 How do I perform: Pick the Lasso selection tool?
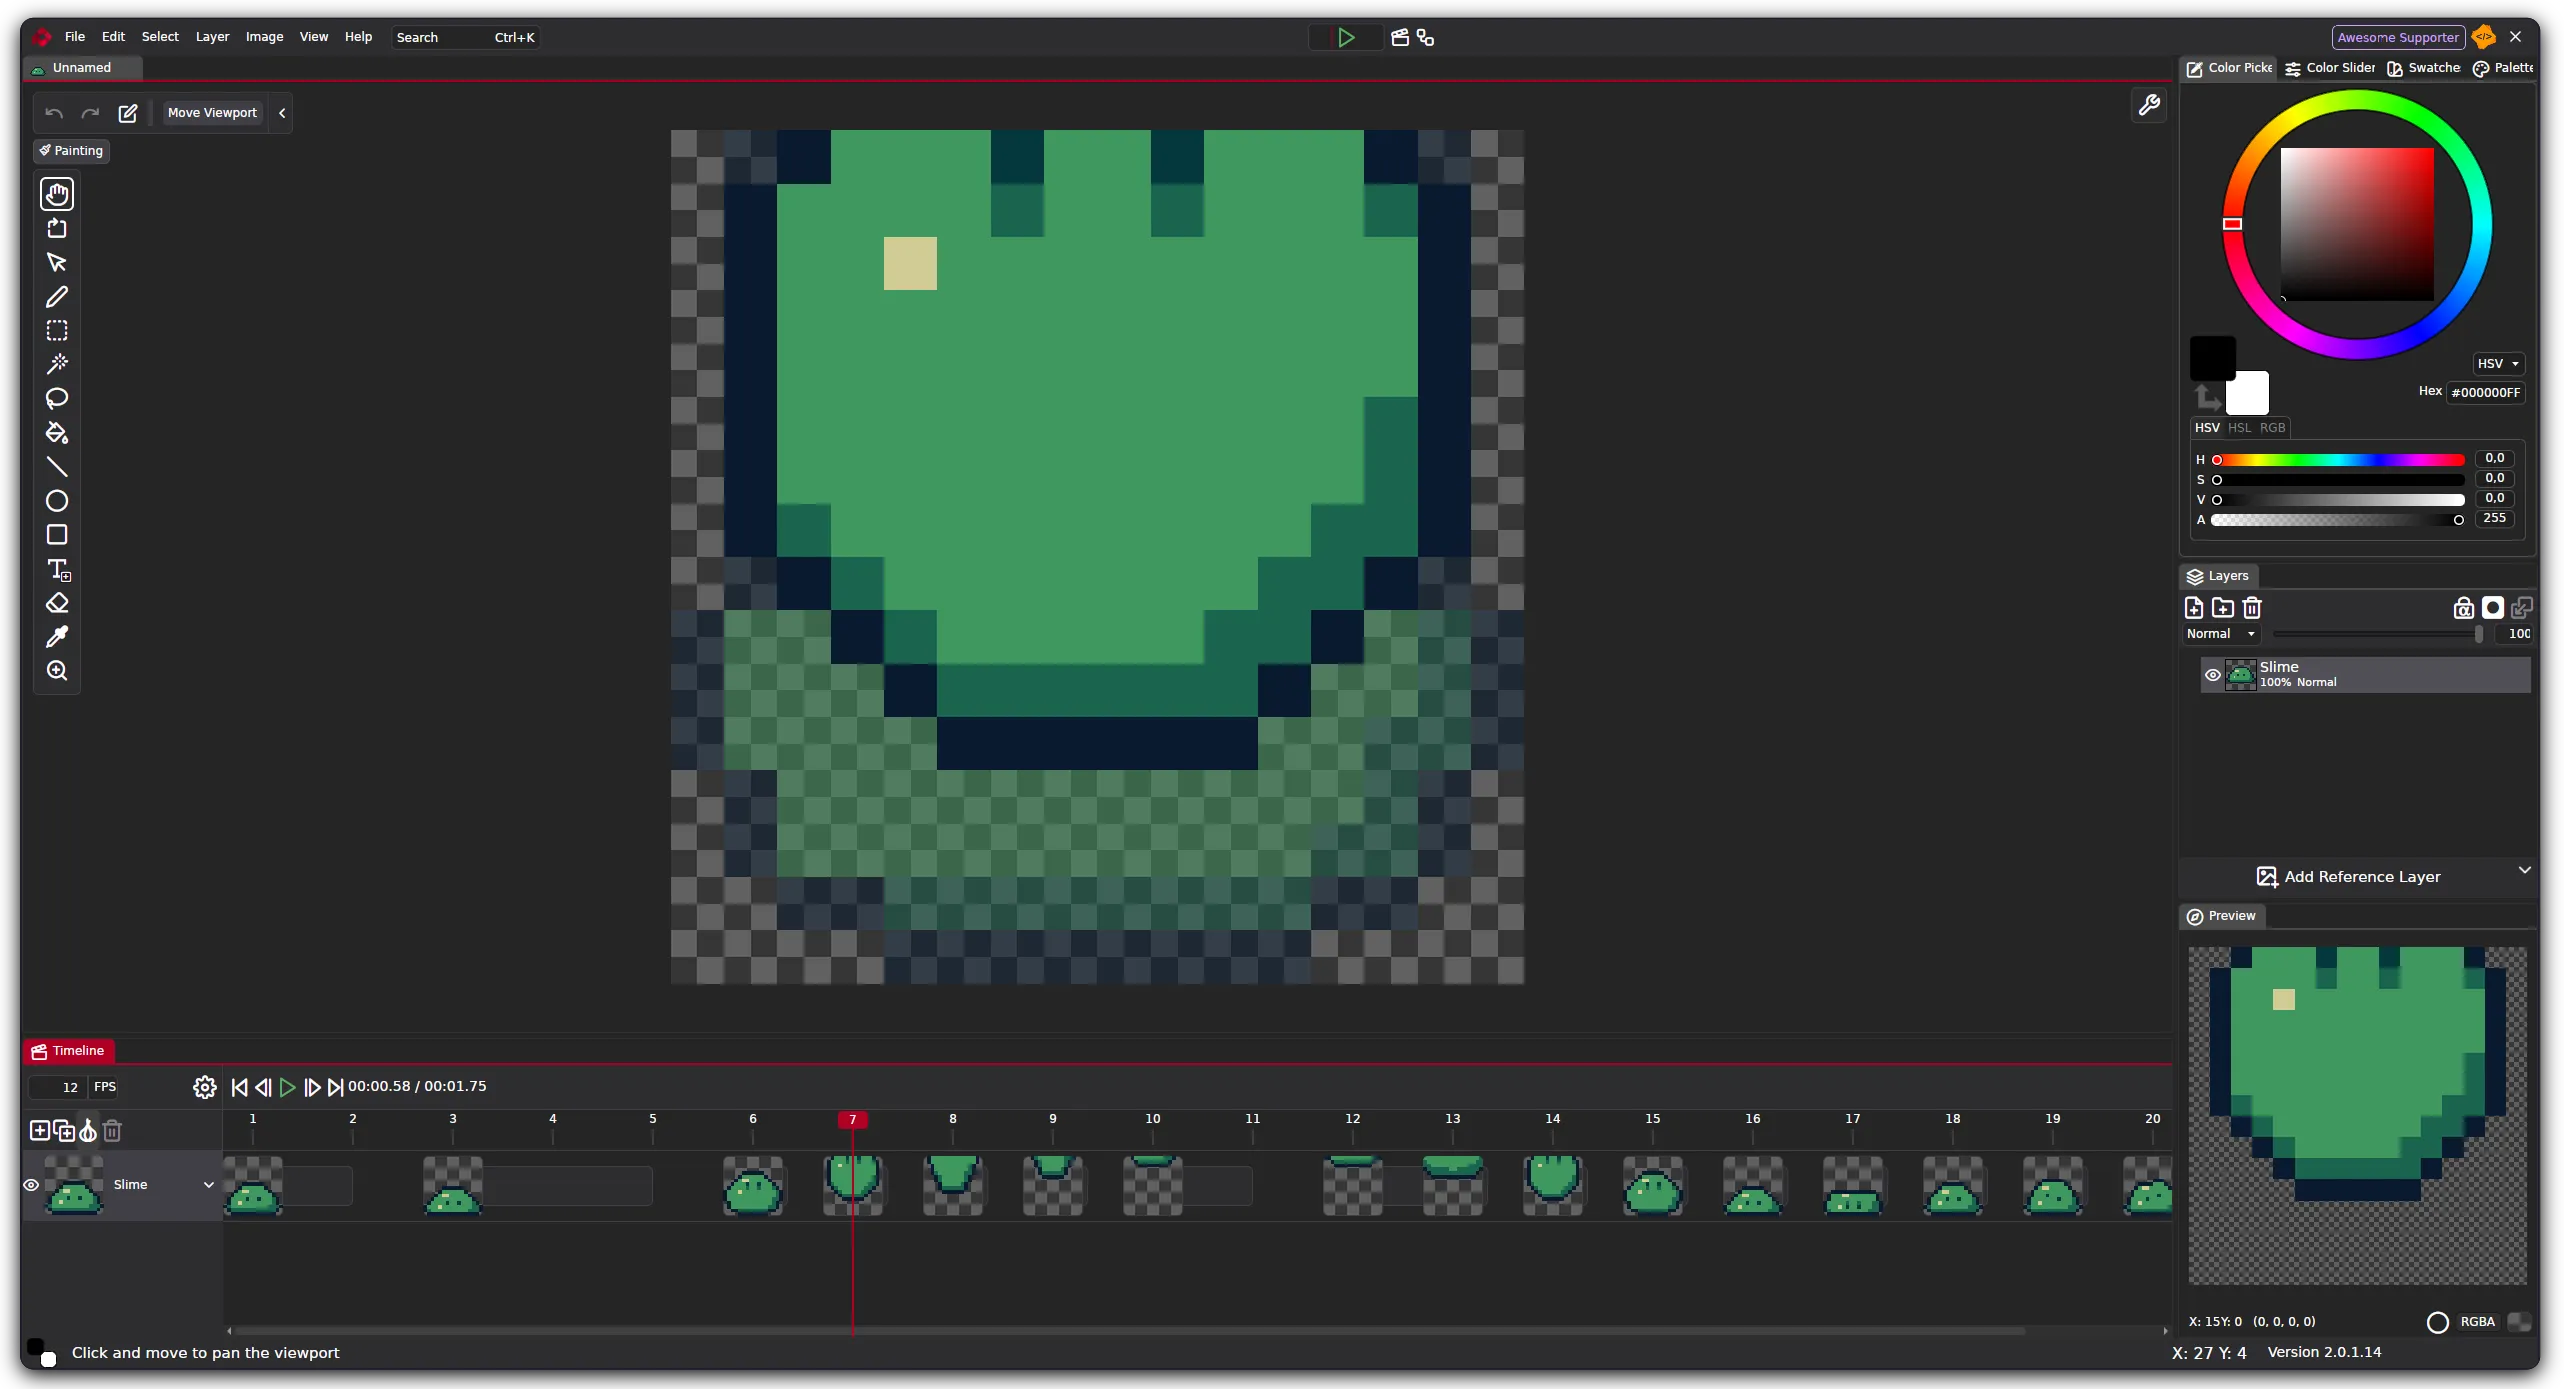coord(57,398)
